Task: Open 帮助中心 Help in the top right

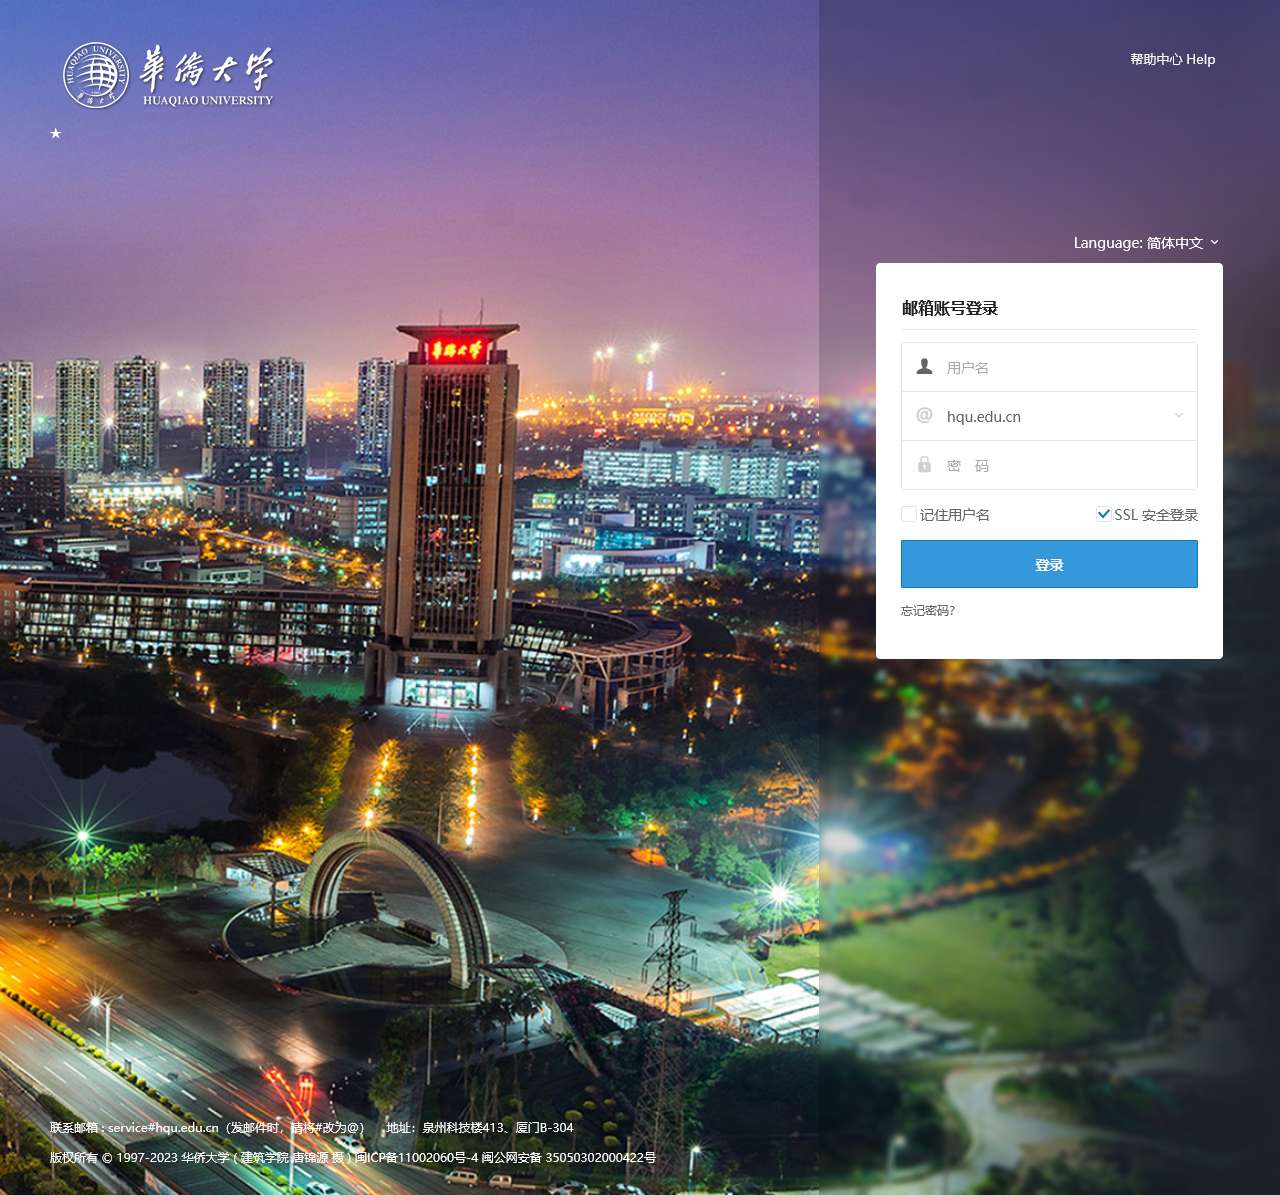Action: (x=1172, y=59)
